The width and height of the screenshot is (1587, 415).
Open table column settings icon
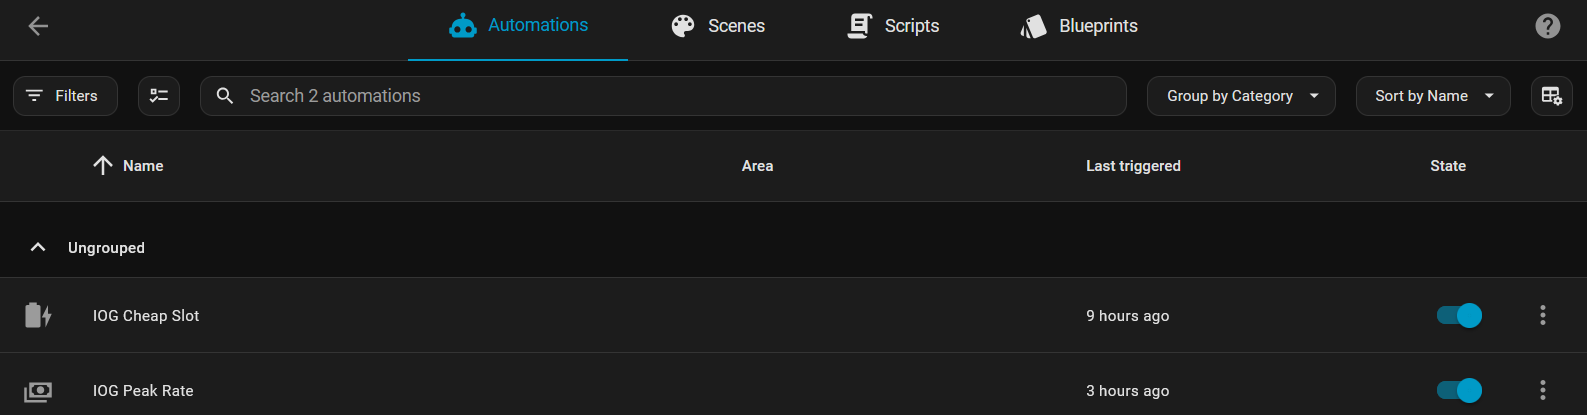pyautogui.click(x=1551, y=96)
